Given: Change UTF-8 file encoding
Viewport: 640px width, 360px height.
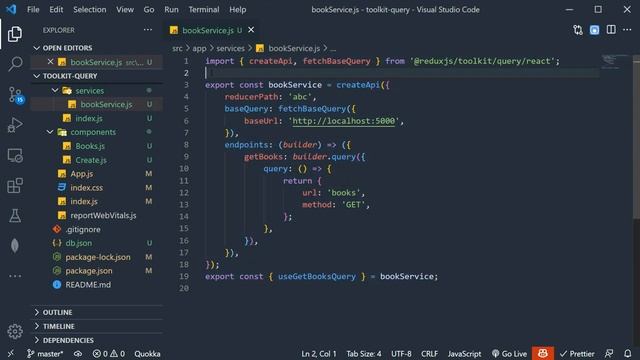Looking at the screenshot, I should 401,353.
